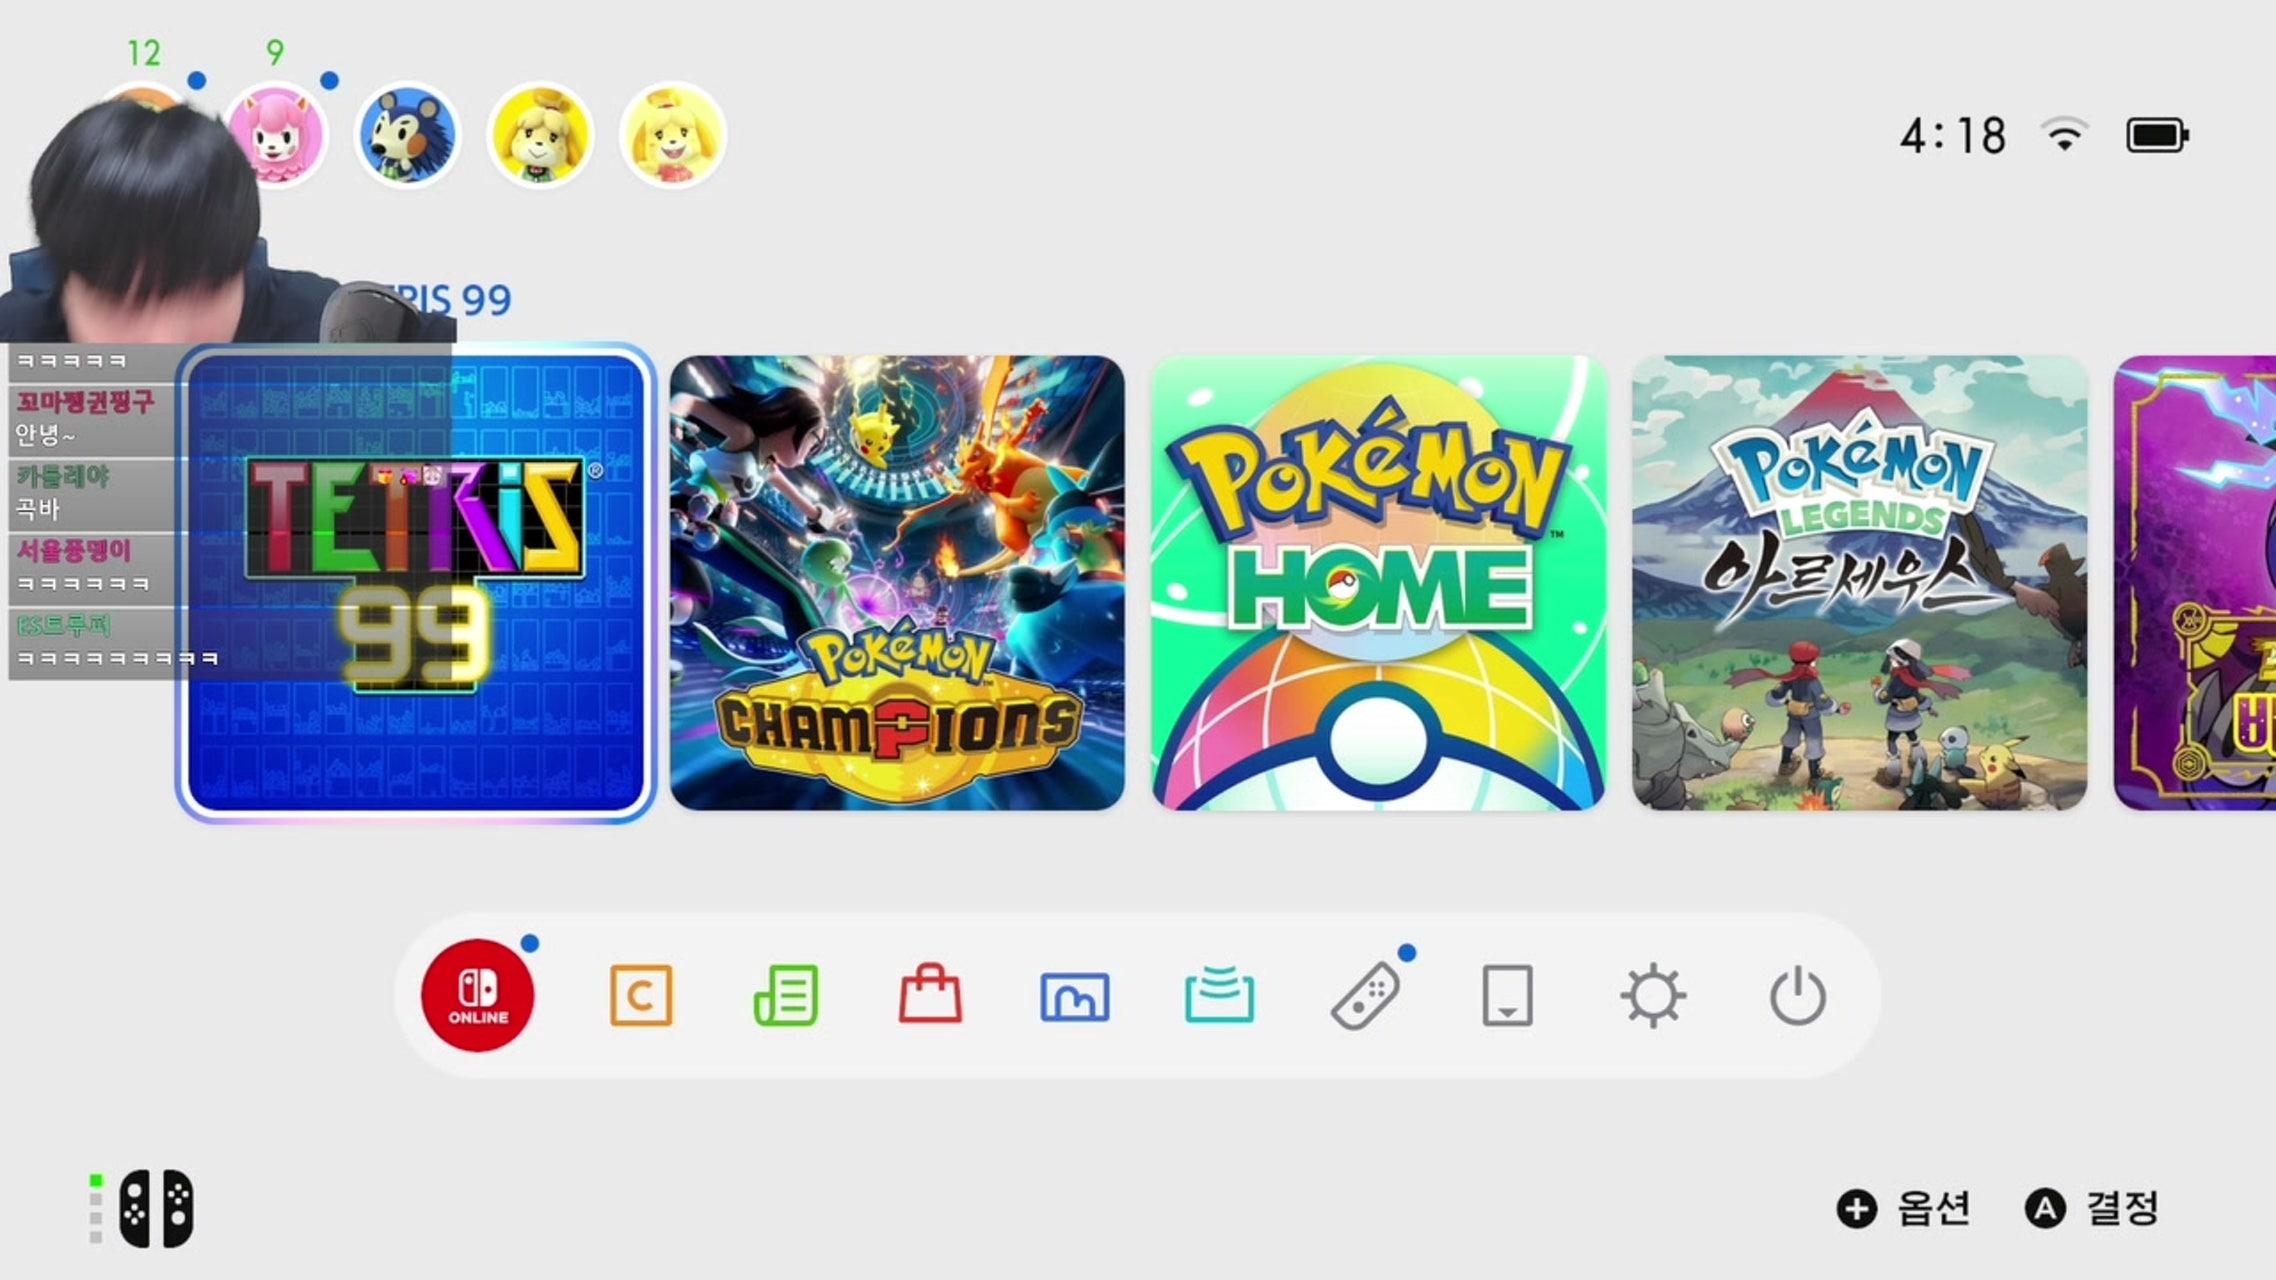Select the Power icon
The width and height of the screenshot is (2276, 1280).
point(1798,995)
